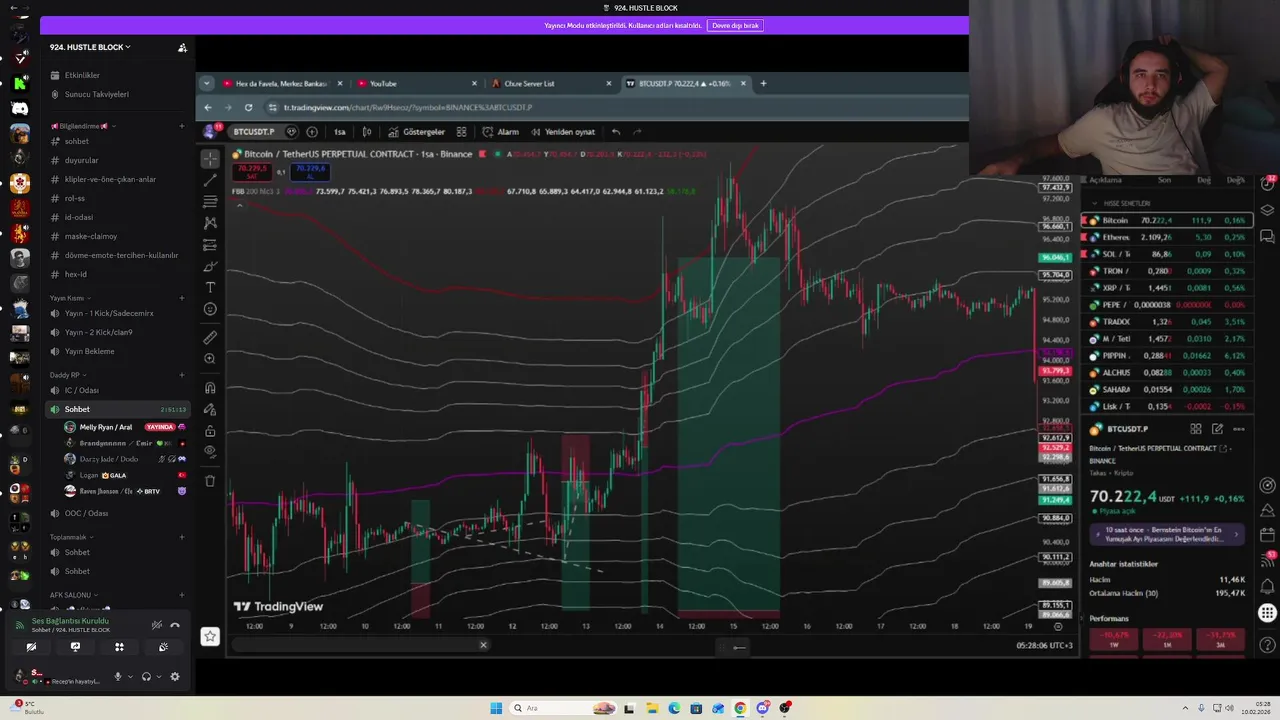Toggle Discord headphone deafen
The image size is (1280, 720).
pos(146,676)
